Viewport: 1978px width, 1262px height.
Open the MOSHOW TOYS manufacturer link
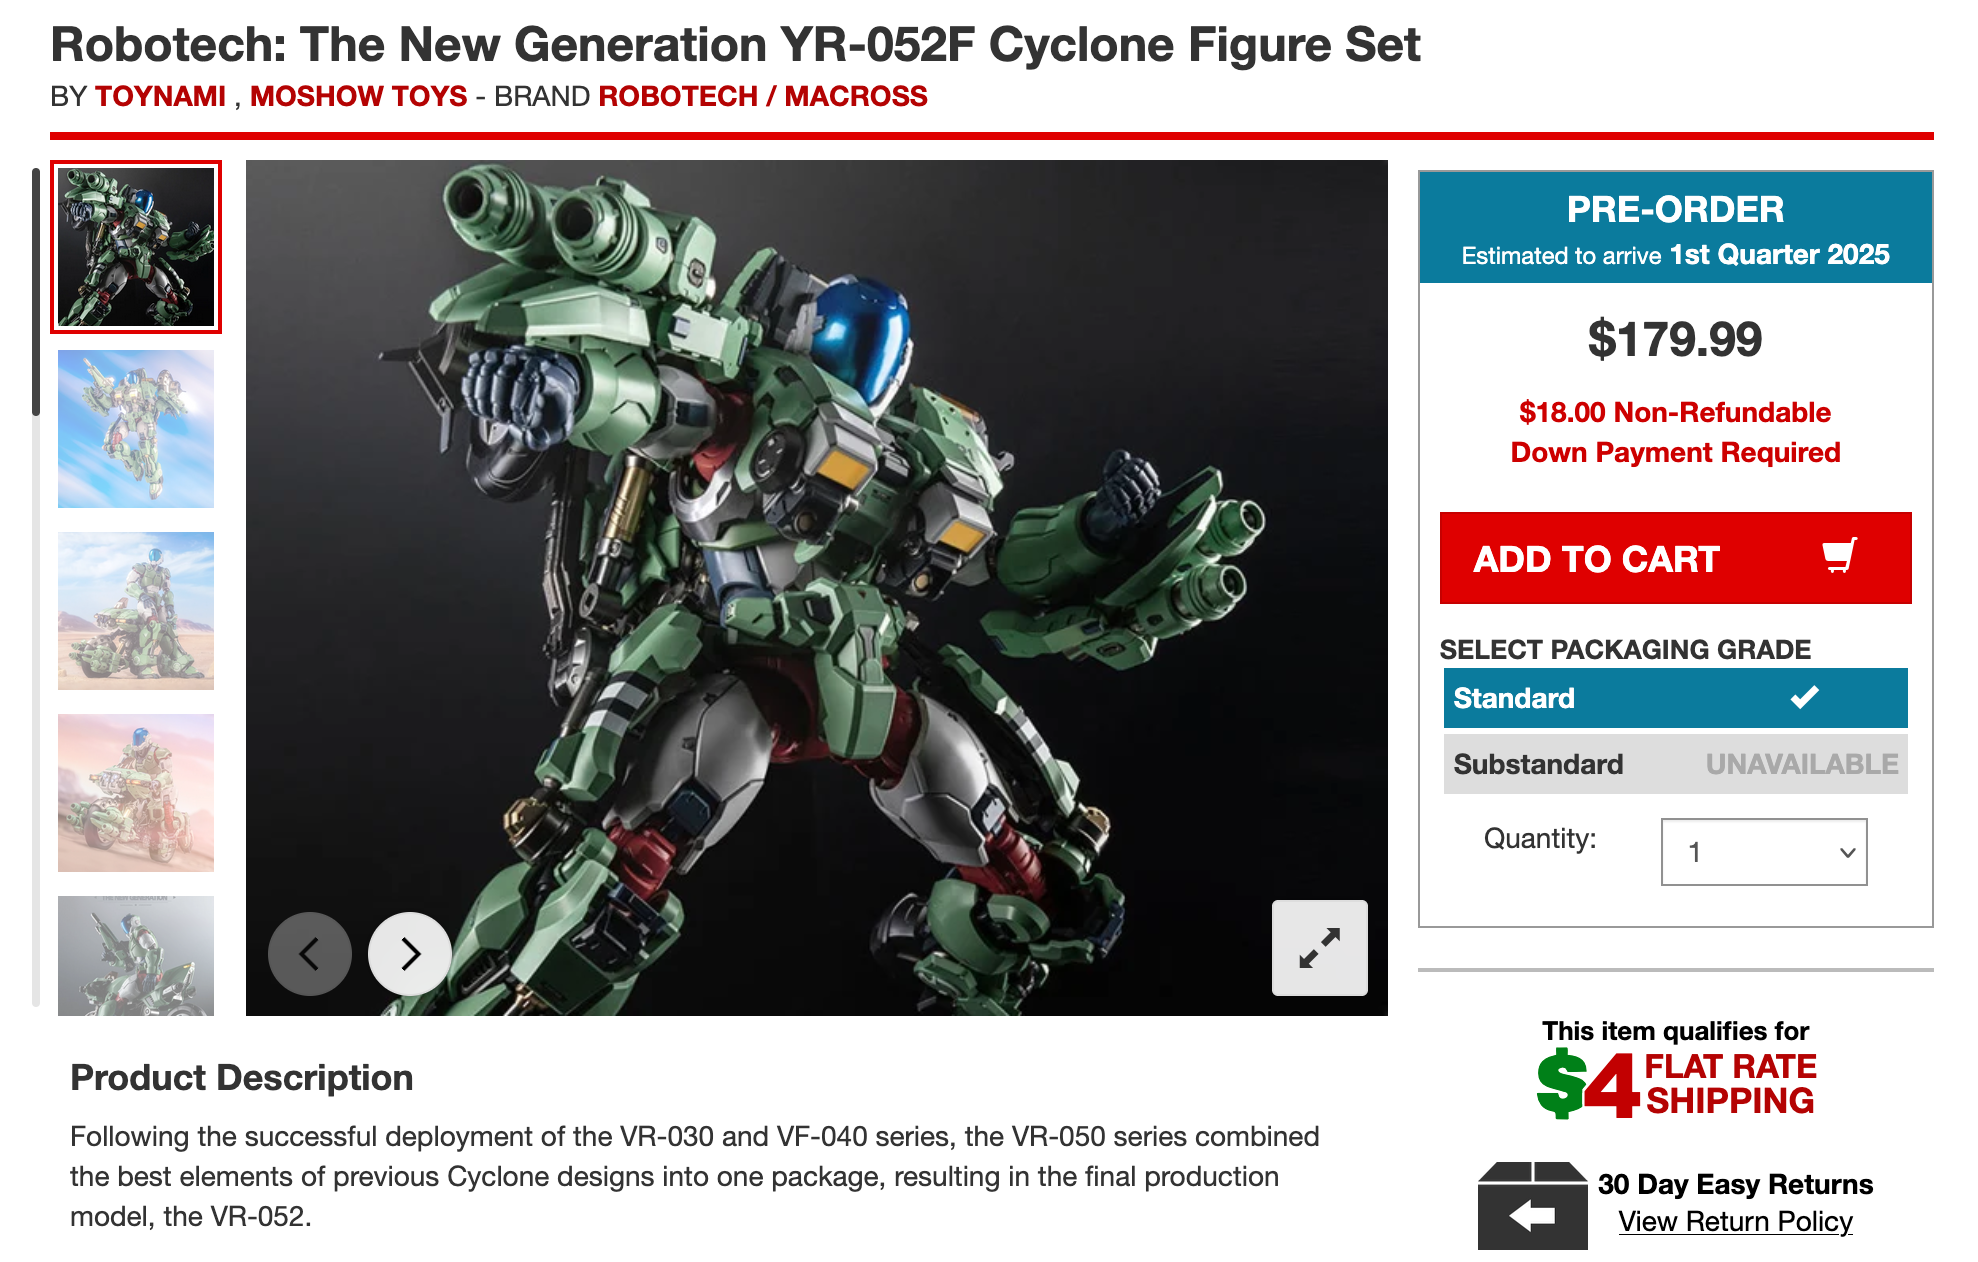click(x=358, y=96)
